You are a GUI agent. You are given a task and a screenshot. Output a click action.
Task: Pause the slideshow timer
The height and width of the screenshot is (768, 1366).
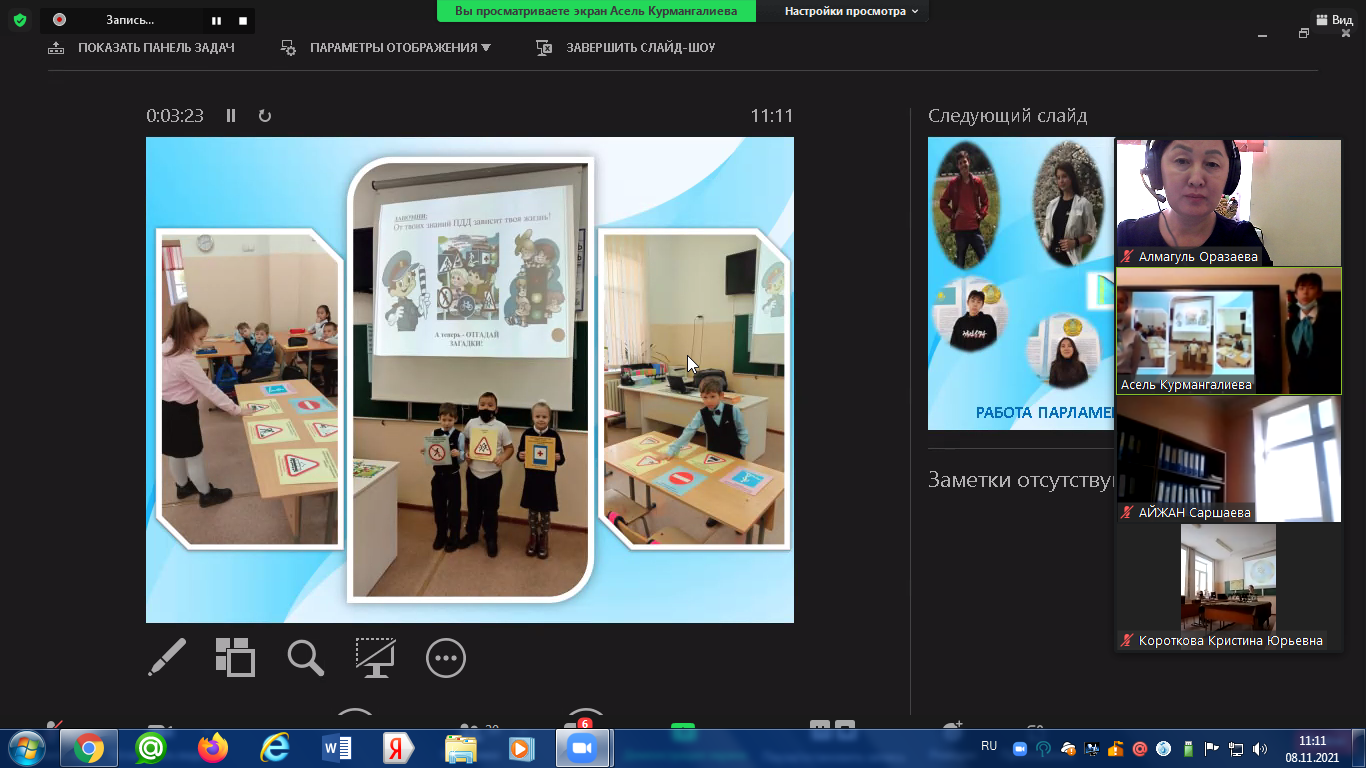click(231, 116)
